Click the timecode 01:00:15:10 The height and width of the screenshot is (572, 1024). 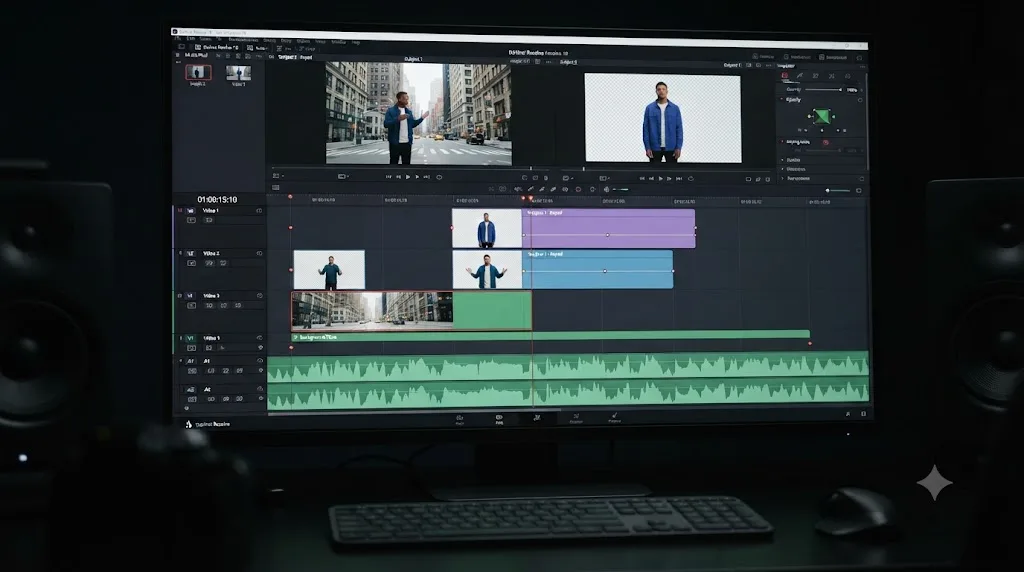(217, 199)
